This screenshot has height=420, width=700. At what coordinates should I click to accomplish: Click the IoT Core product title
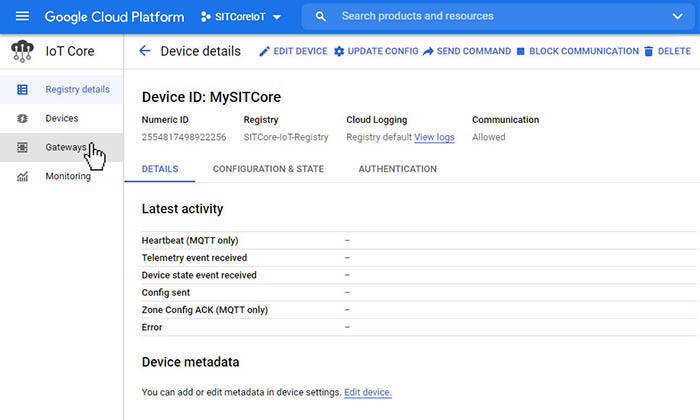[70, 51]
